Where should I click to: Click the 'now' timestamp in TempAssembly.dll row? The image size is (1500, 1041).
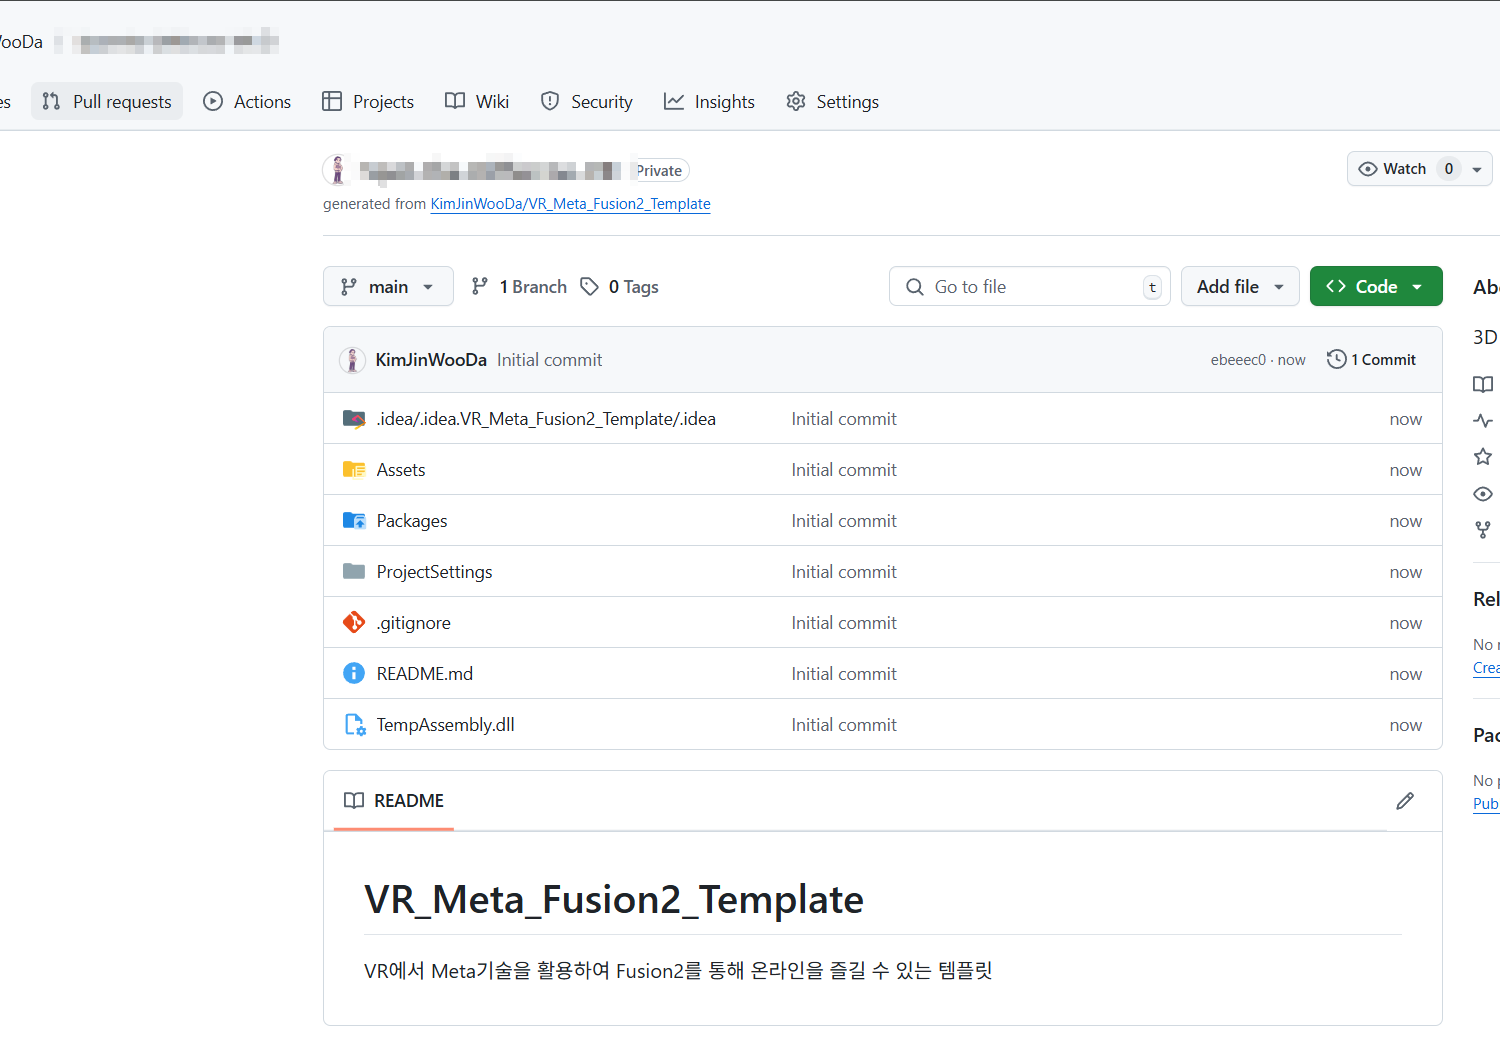[x=1405, y=725]
